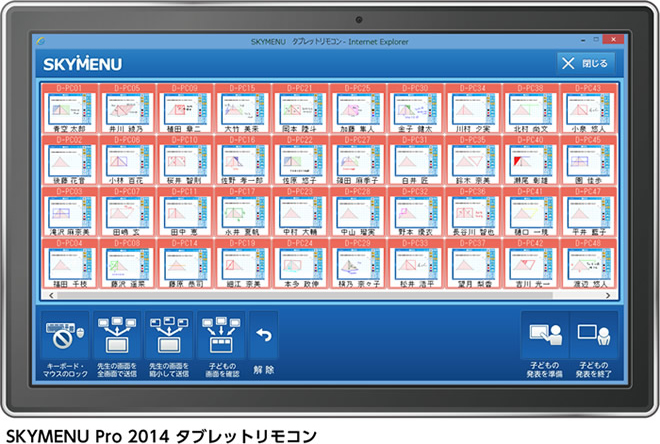Screen dimensions: 660x444
Task: Select student screen D-PC01
Action: click(69, 108)
